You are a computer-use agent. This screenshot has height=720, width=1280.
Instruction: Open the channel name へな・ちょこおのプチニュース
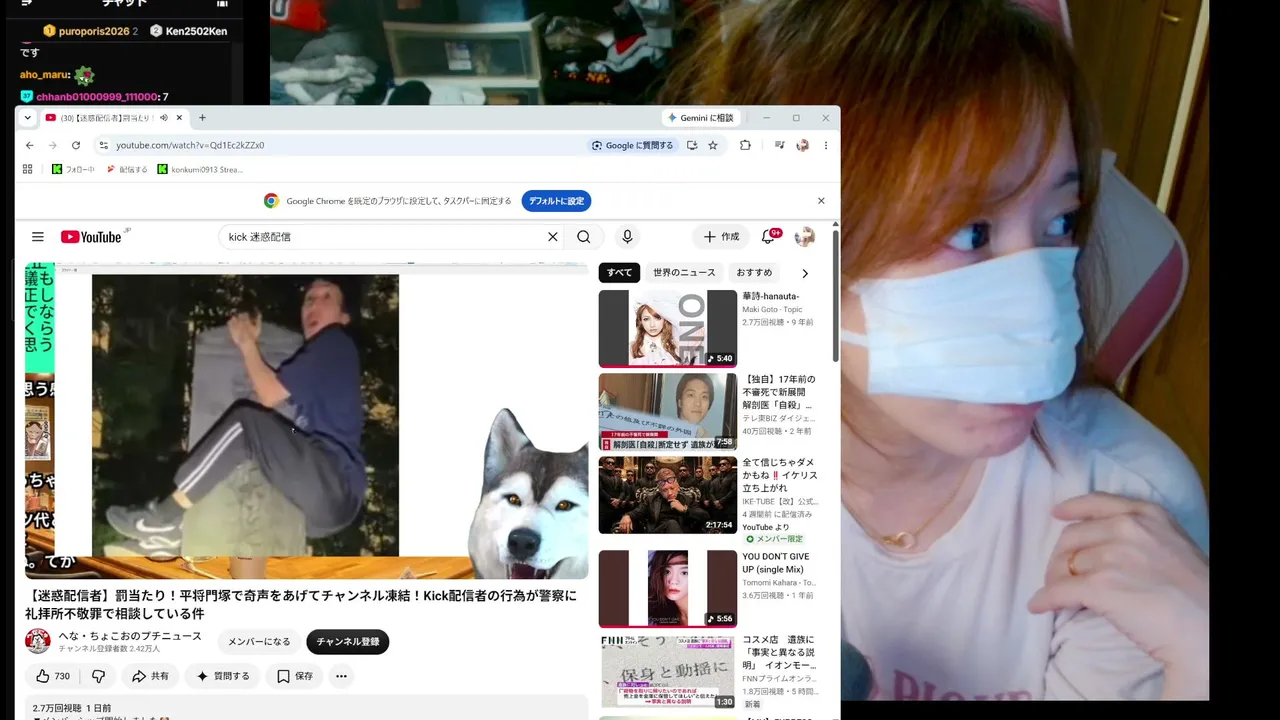pos(130,636)
